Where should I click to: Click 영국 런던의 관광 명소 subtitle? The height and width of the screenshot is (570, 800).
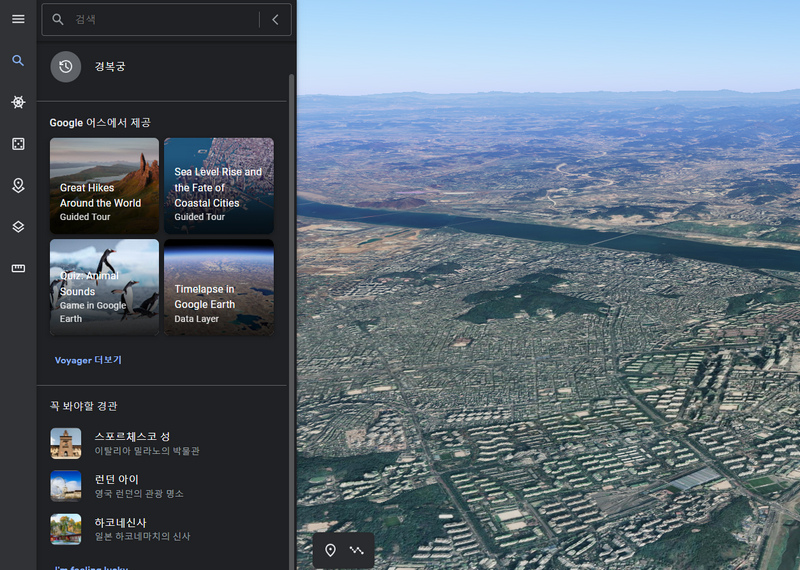pyautogui.click(x=139, y=493)
